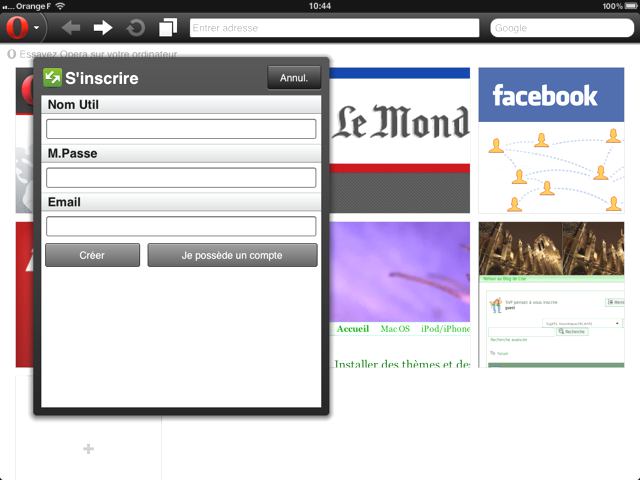Click the Google search field
Screen dimensions: 640x480
(561, 28)
